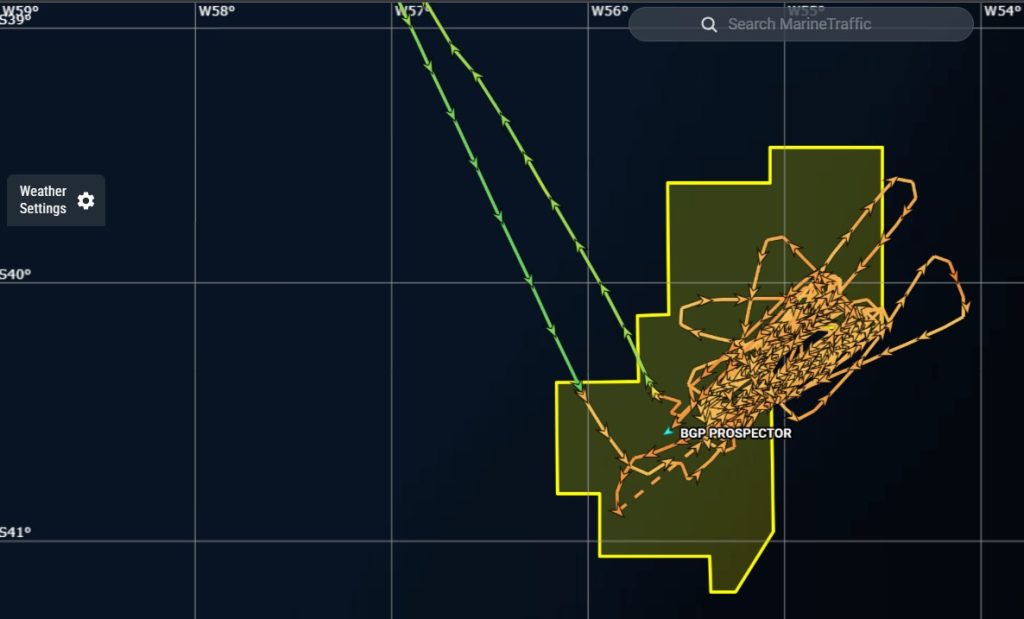
Task: Click the W57° longitude label
Action: pos(410,11)
